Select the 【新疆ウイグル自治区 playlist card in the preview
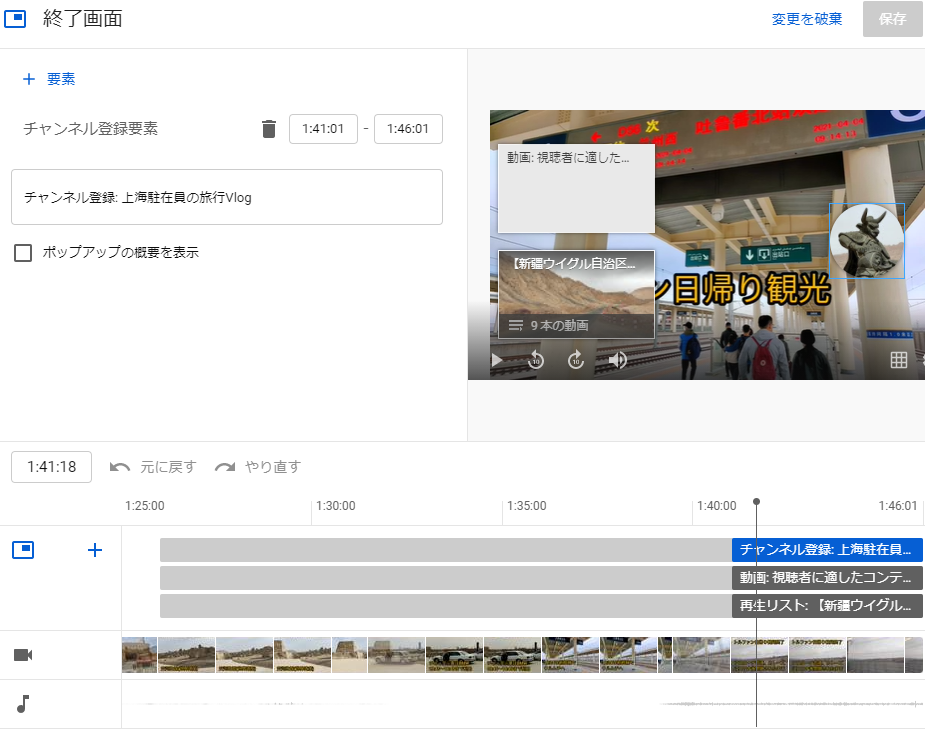This screenshot has height=732, width=925. point(576,294)
